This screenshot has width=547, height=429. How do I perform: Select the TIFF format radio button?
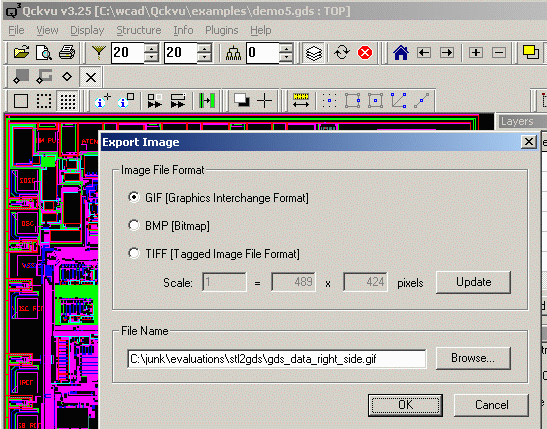click(134, 253)
